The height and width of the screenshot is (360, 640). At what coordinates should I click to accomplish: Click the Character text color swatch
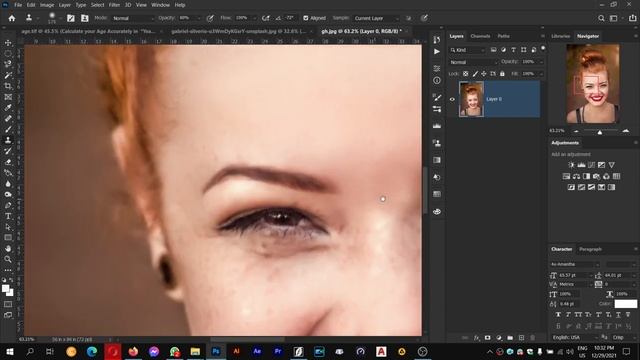[x=625, y=304]
